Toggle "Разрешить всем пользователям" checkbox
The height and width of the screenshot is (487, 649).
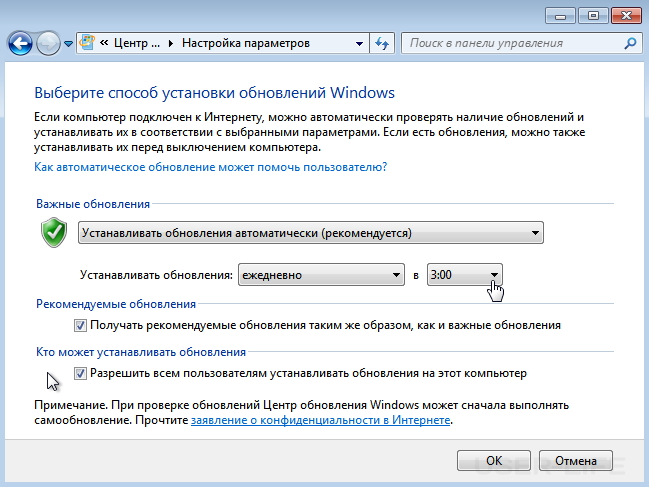click(80, 373)
